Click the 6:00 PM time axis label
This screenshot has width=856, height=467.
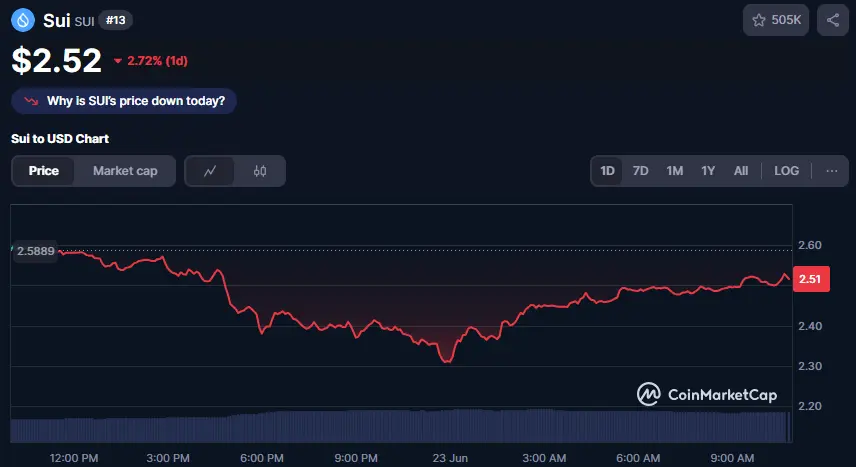click(x=261, y=458)
